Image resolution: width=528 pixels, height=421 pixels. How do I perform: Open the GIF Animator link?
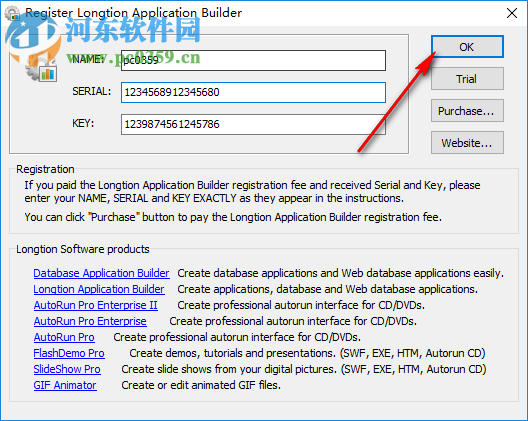click(65, 385)
